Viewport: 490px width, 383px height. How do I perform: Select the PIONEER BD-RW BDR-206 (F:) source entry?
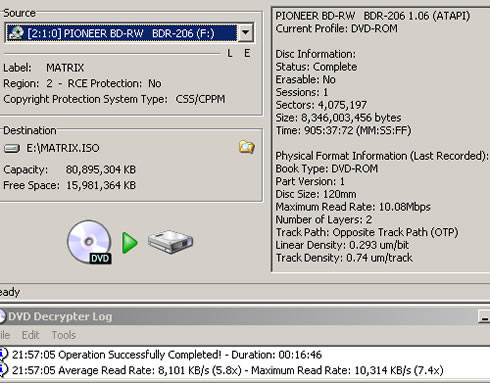pos(121,33)
